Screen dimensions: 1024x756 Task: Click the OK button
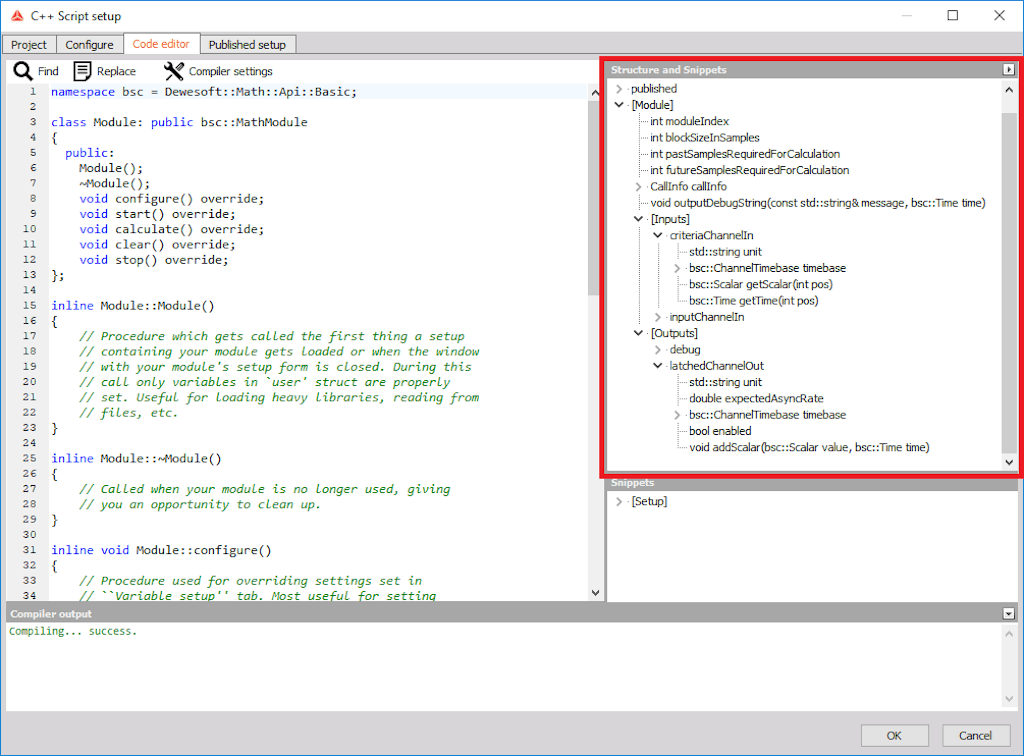[x=894, y=736]
